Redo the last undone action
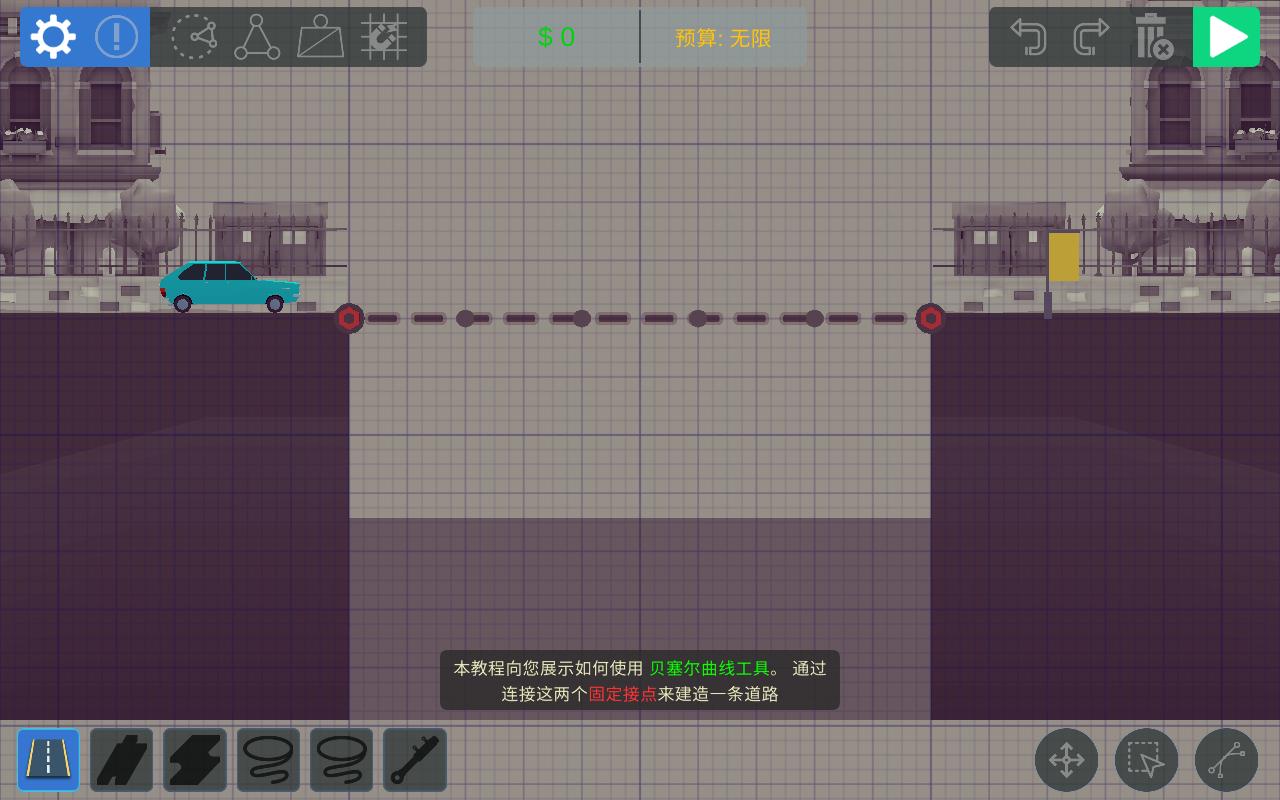1280x800 pixels. click(1090, 37)
